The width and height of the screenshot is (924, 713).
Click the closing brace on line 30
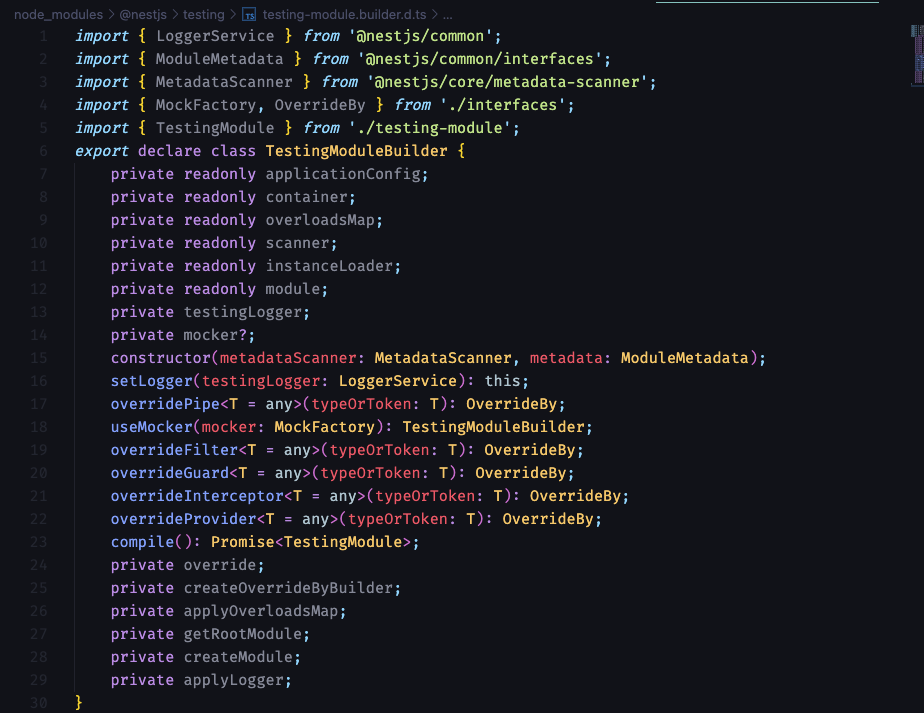pyautogui.click(x=79, y=703)
